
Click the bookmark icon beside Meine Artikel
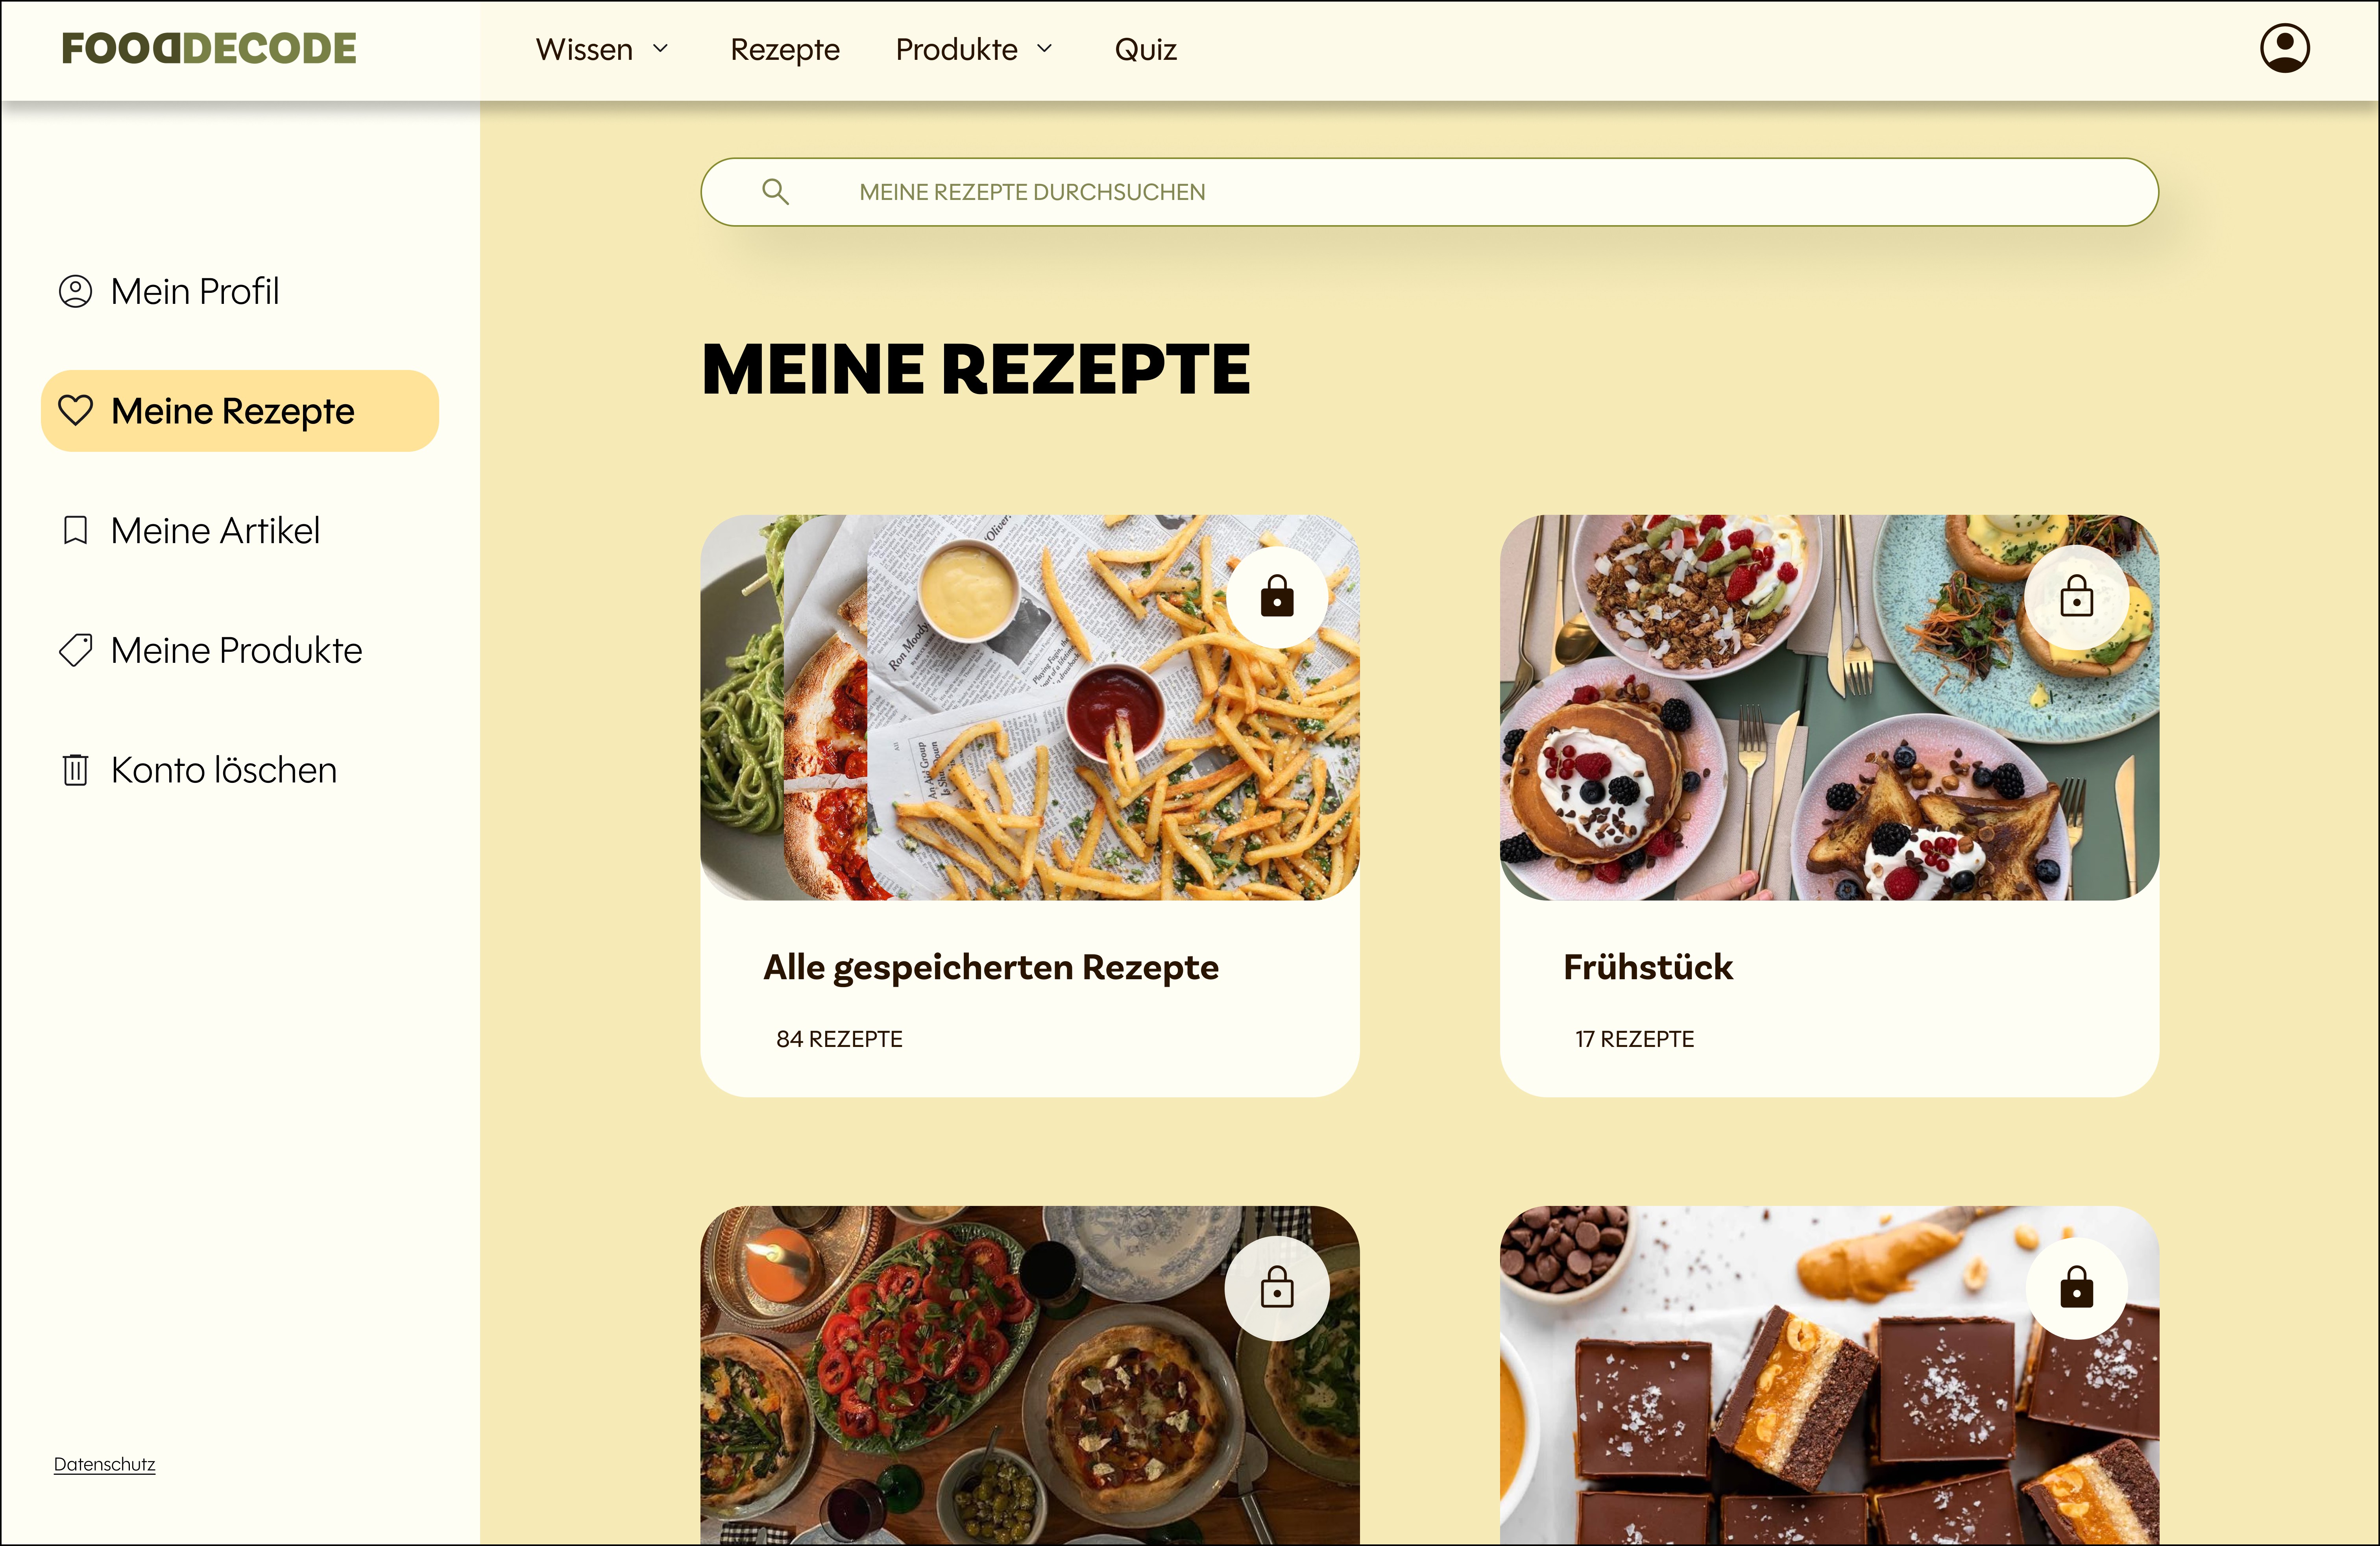pyautogui.click(x=75, y=530)
